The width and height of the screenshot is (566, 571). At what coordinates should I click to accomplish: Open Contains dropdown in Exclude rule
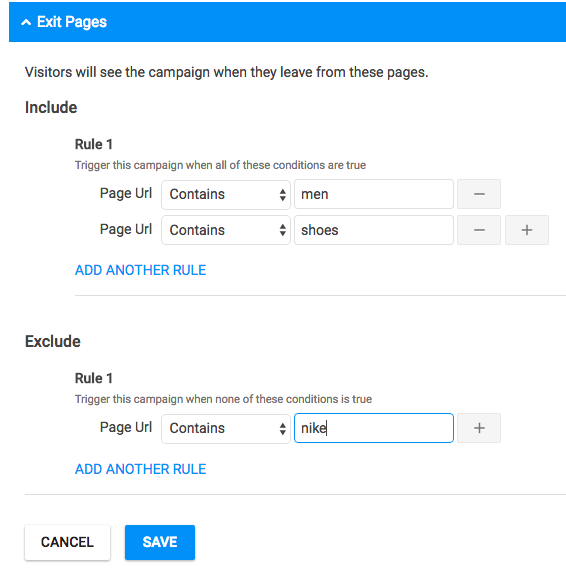[226, 428]
